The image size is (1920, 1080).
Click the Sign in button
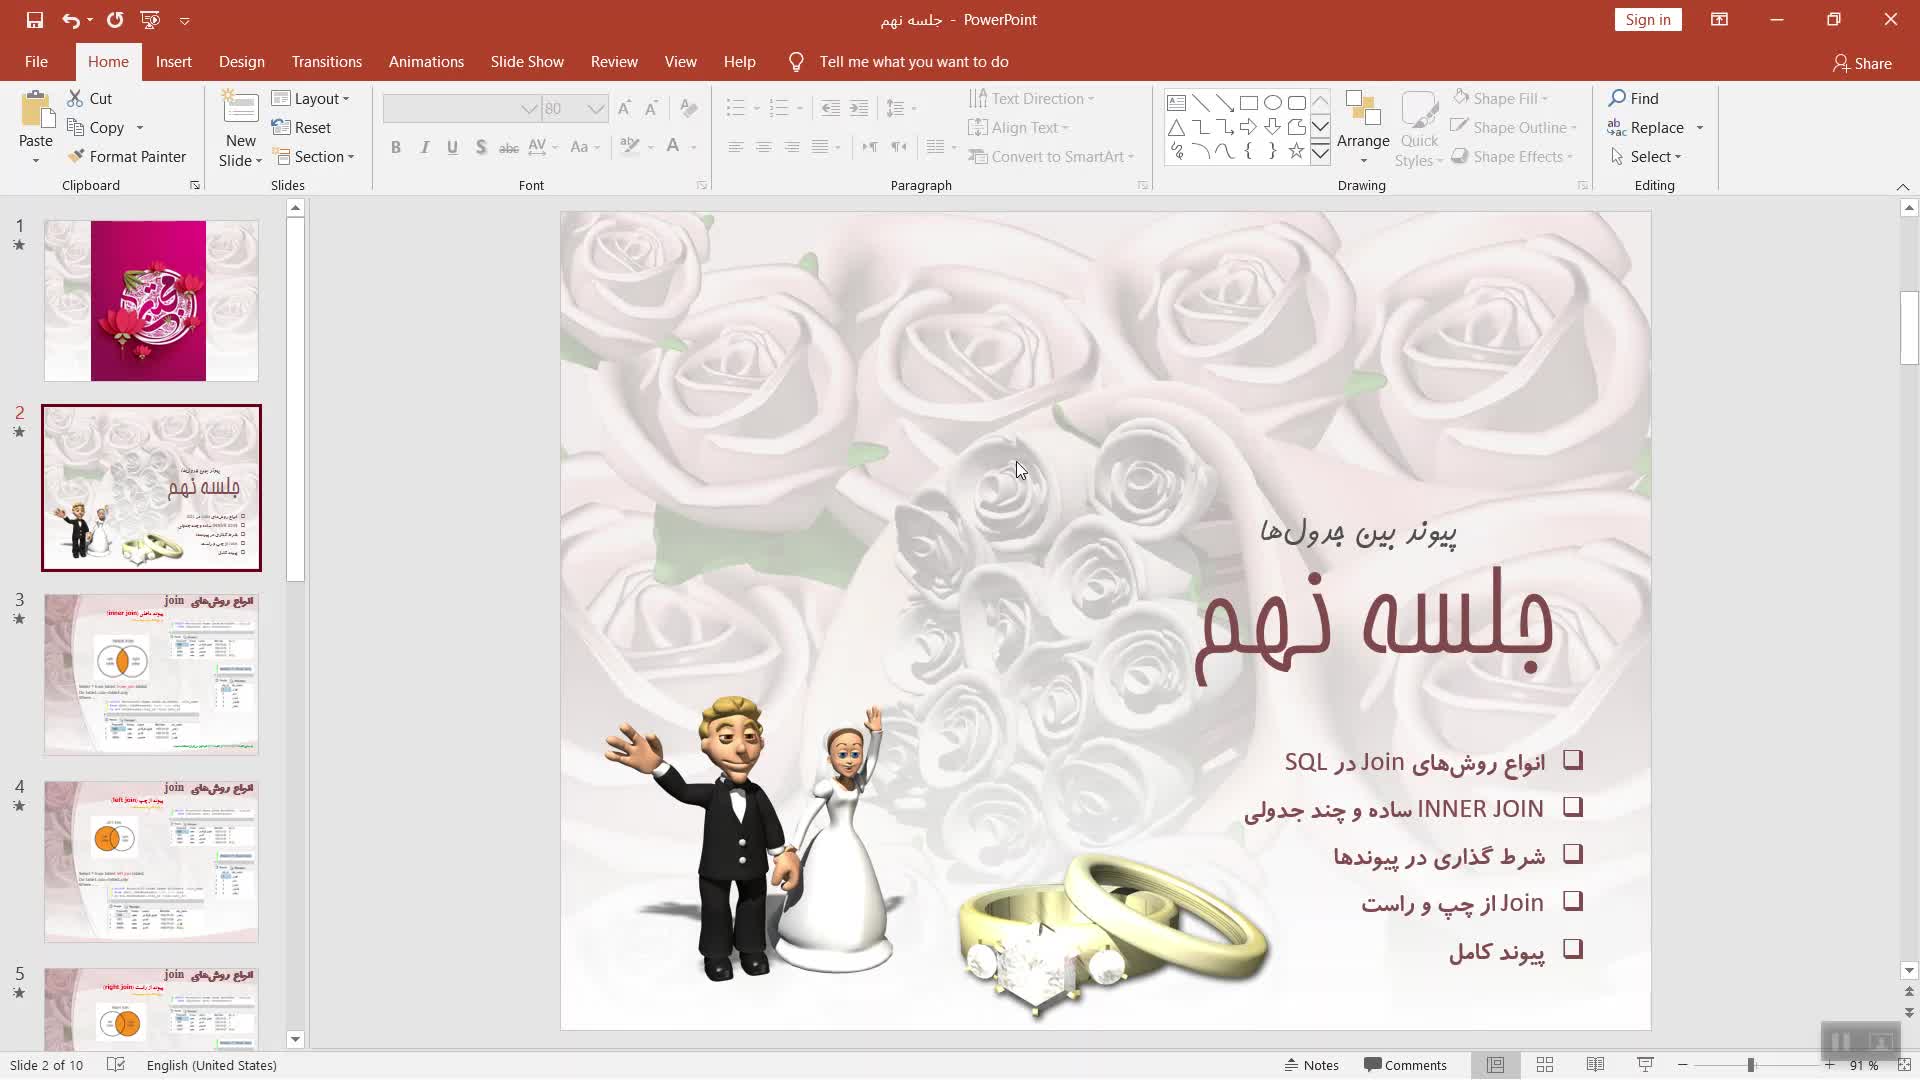1647,20
